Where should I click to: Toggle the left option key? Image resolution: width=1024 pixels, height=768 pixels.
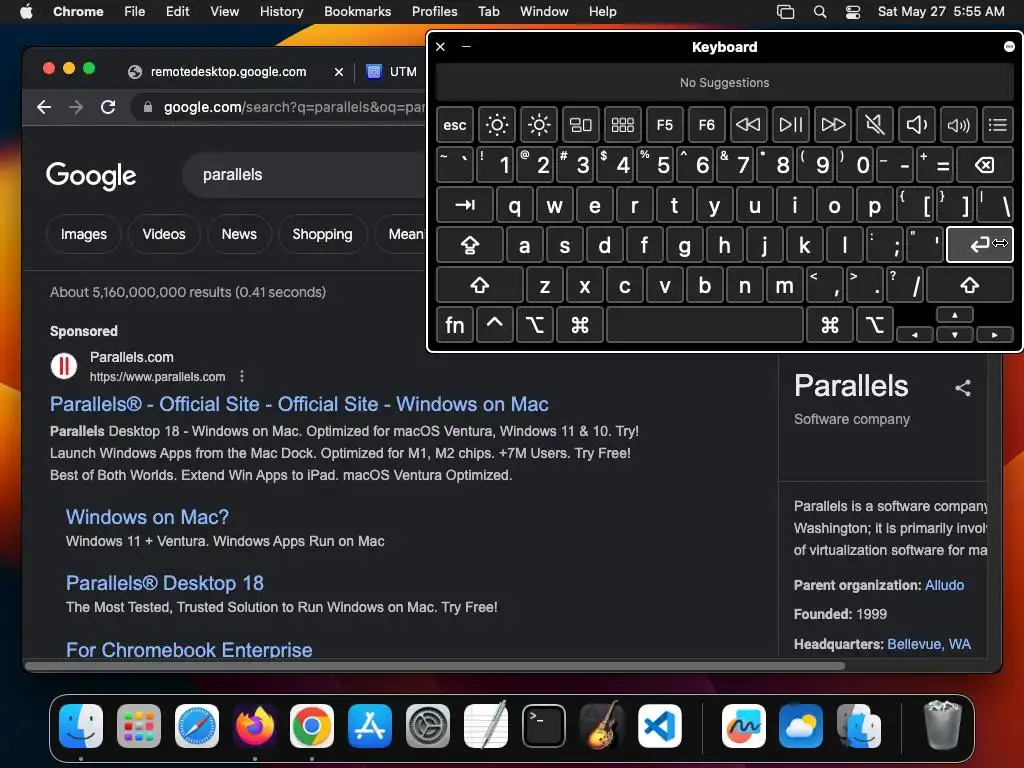pyautogui.click(x=535, y=325)
